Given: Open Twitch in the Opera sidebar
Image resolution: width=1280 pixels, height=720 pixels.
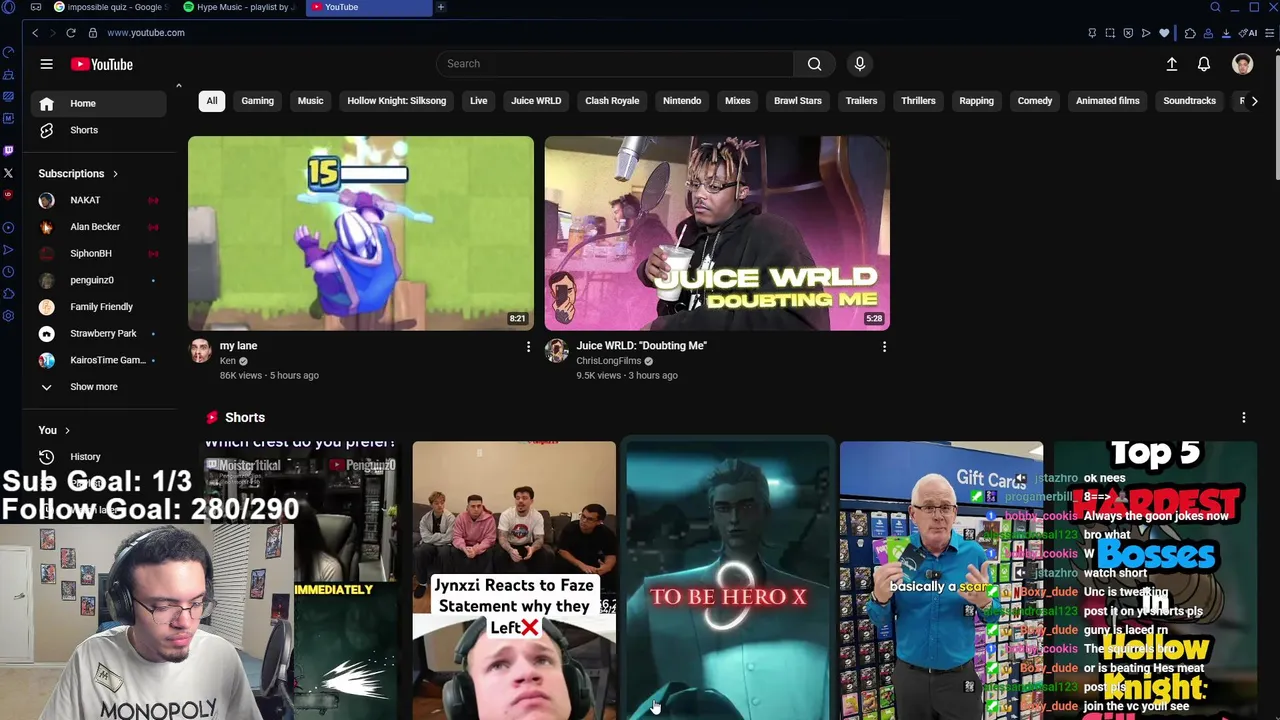Looking at the screenshot, I should (x=8, y=150).
